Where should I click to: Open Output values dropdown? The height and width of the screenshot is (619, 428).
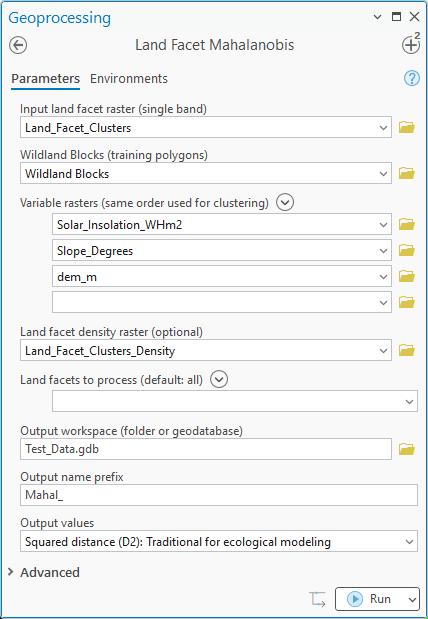click(x=409, y=542)
